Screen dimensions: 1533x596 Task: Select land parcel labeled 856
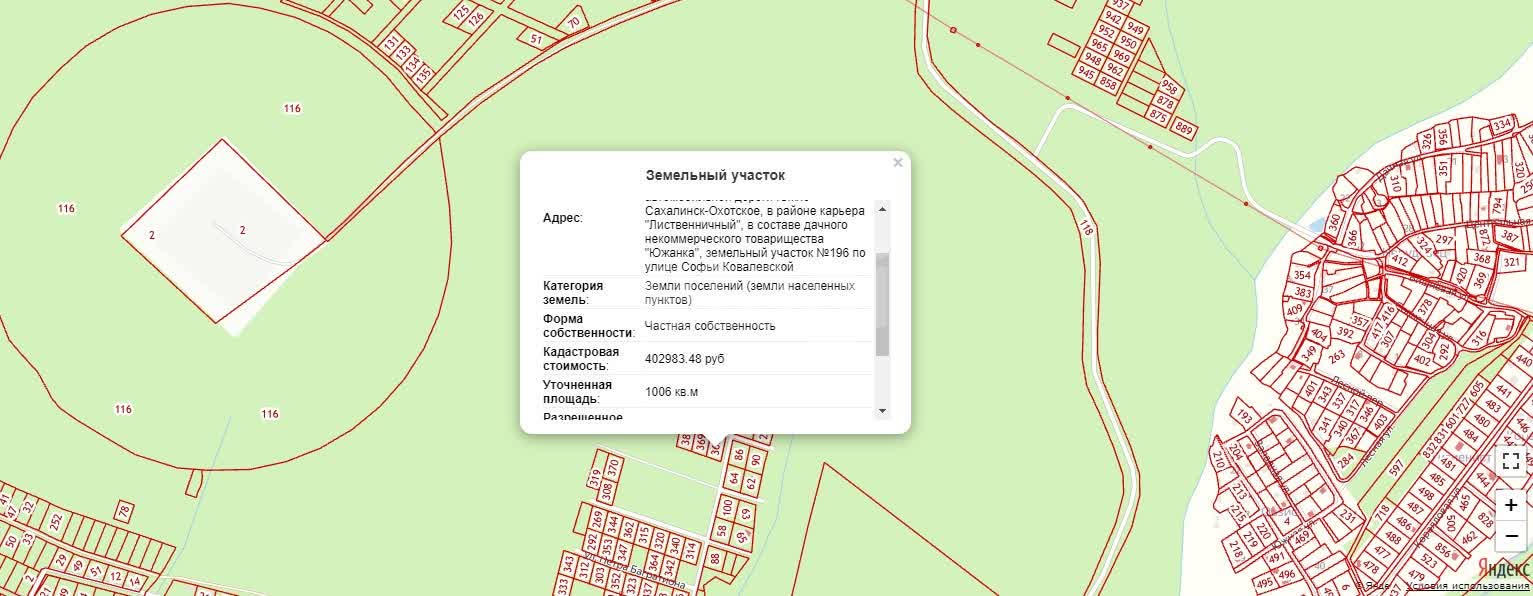(x=1442, y=550)
